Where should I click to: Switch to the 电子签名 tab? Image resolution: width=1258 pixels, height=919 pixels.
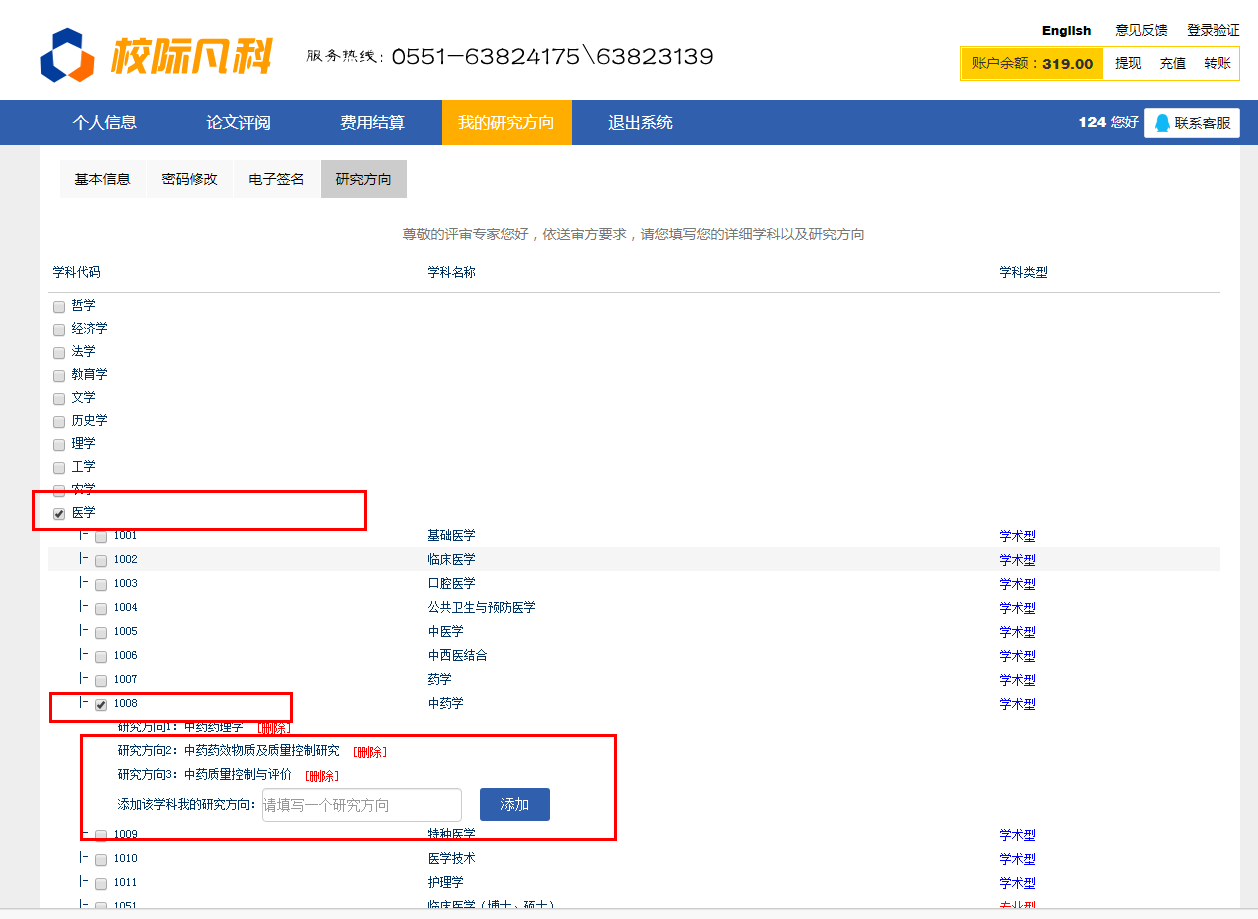[x=276, y=179]
